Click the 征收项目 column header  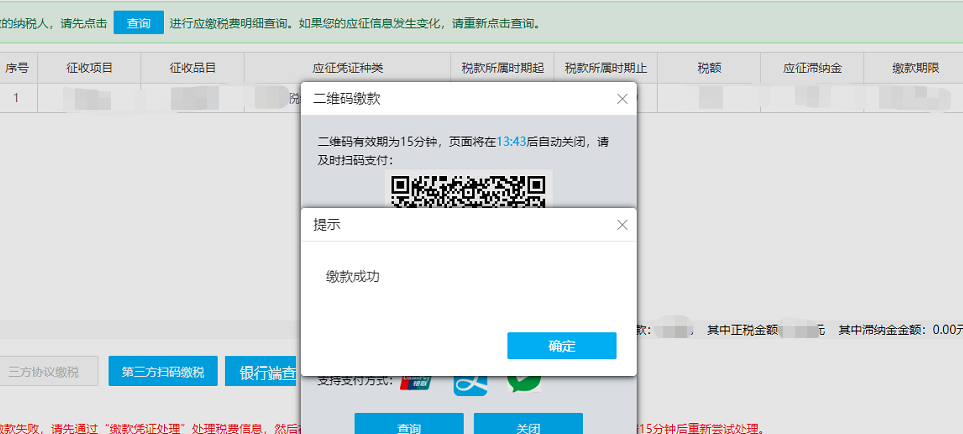point(90,68)
